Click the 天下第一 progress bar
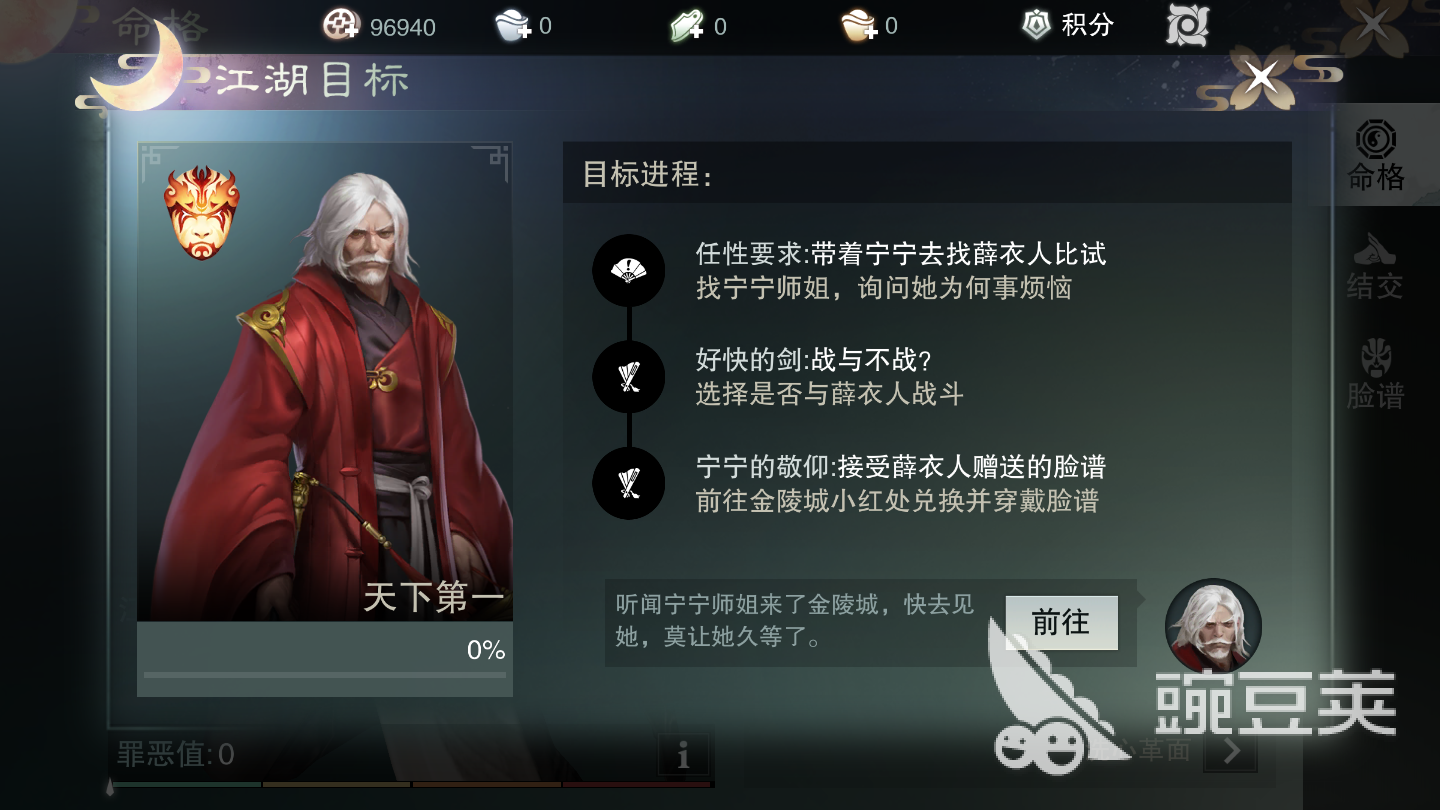This screenshot has height=810, width=1440. coord(325,675)
